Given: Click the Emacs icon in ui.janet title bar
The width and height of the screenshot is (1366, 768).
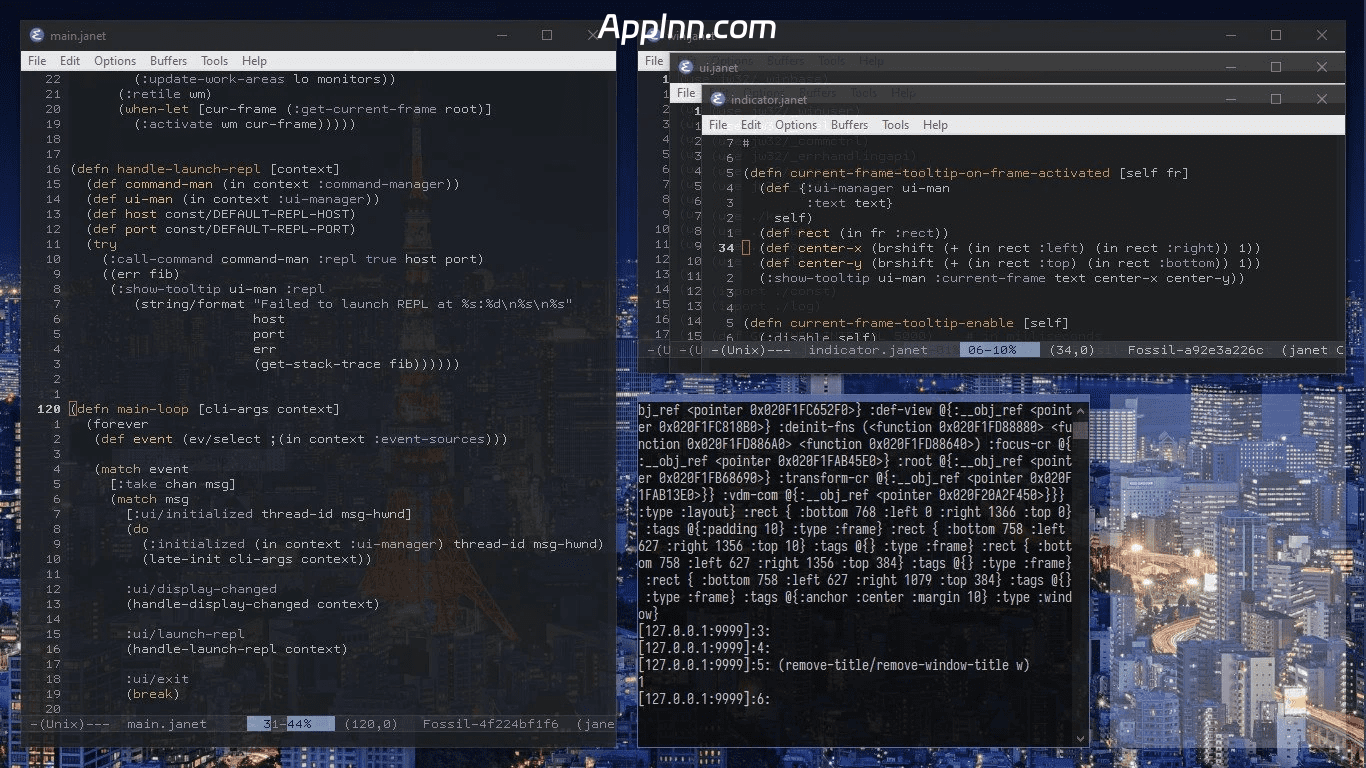Looking at the screenshot, I should click(686, 67).
